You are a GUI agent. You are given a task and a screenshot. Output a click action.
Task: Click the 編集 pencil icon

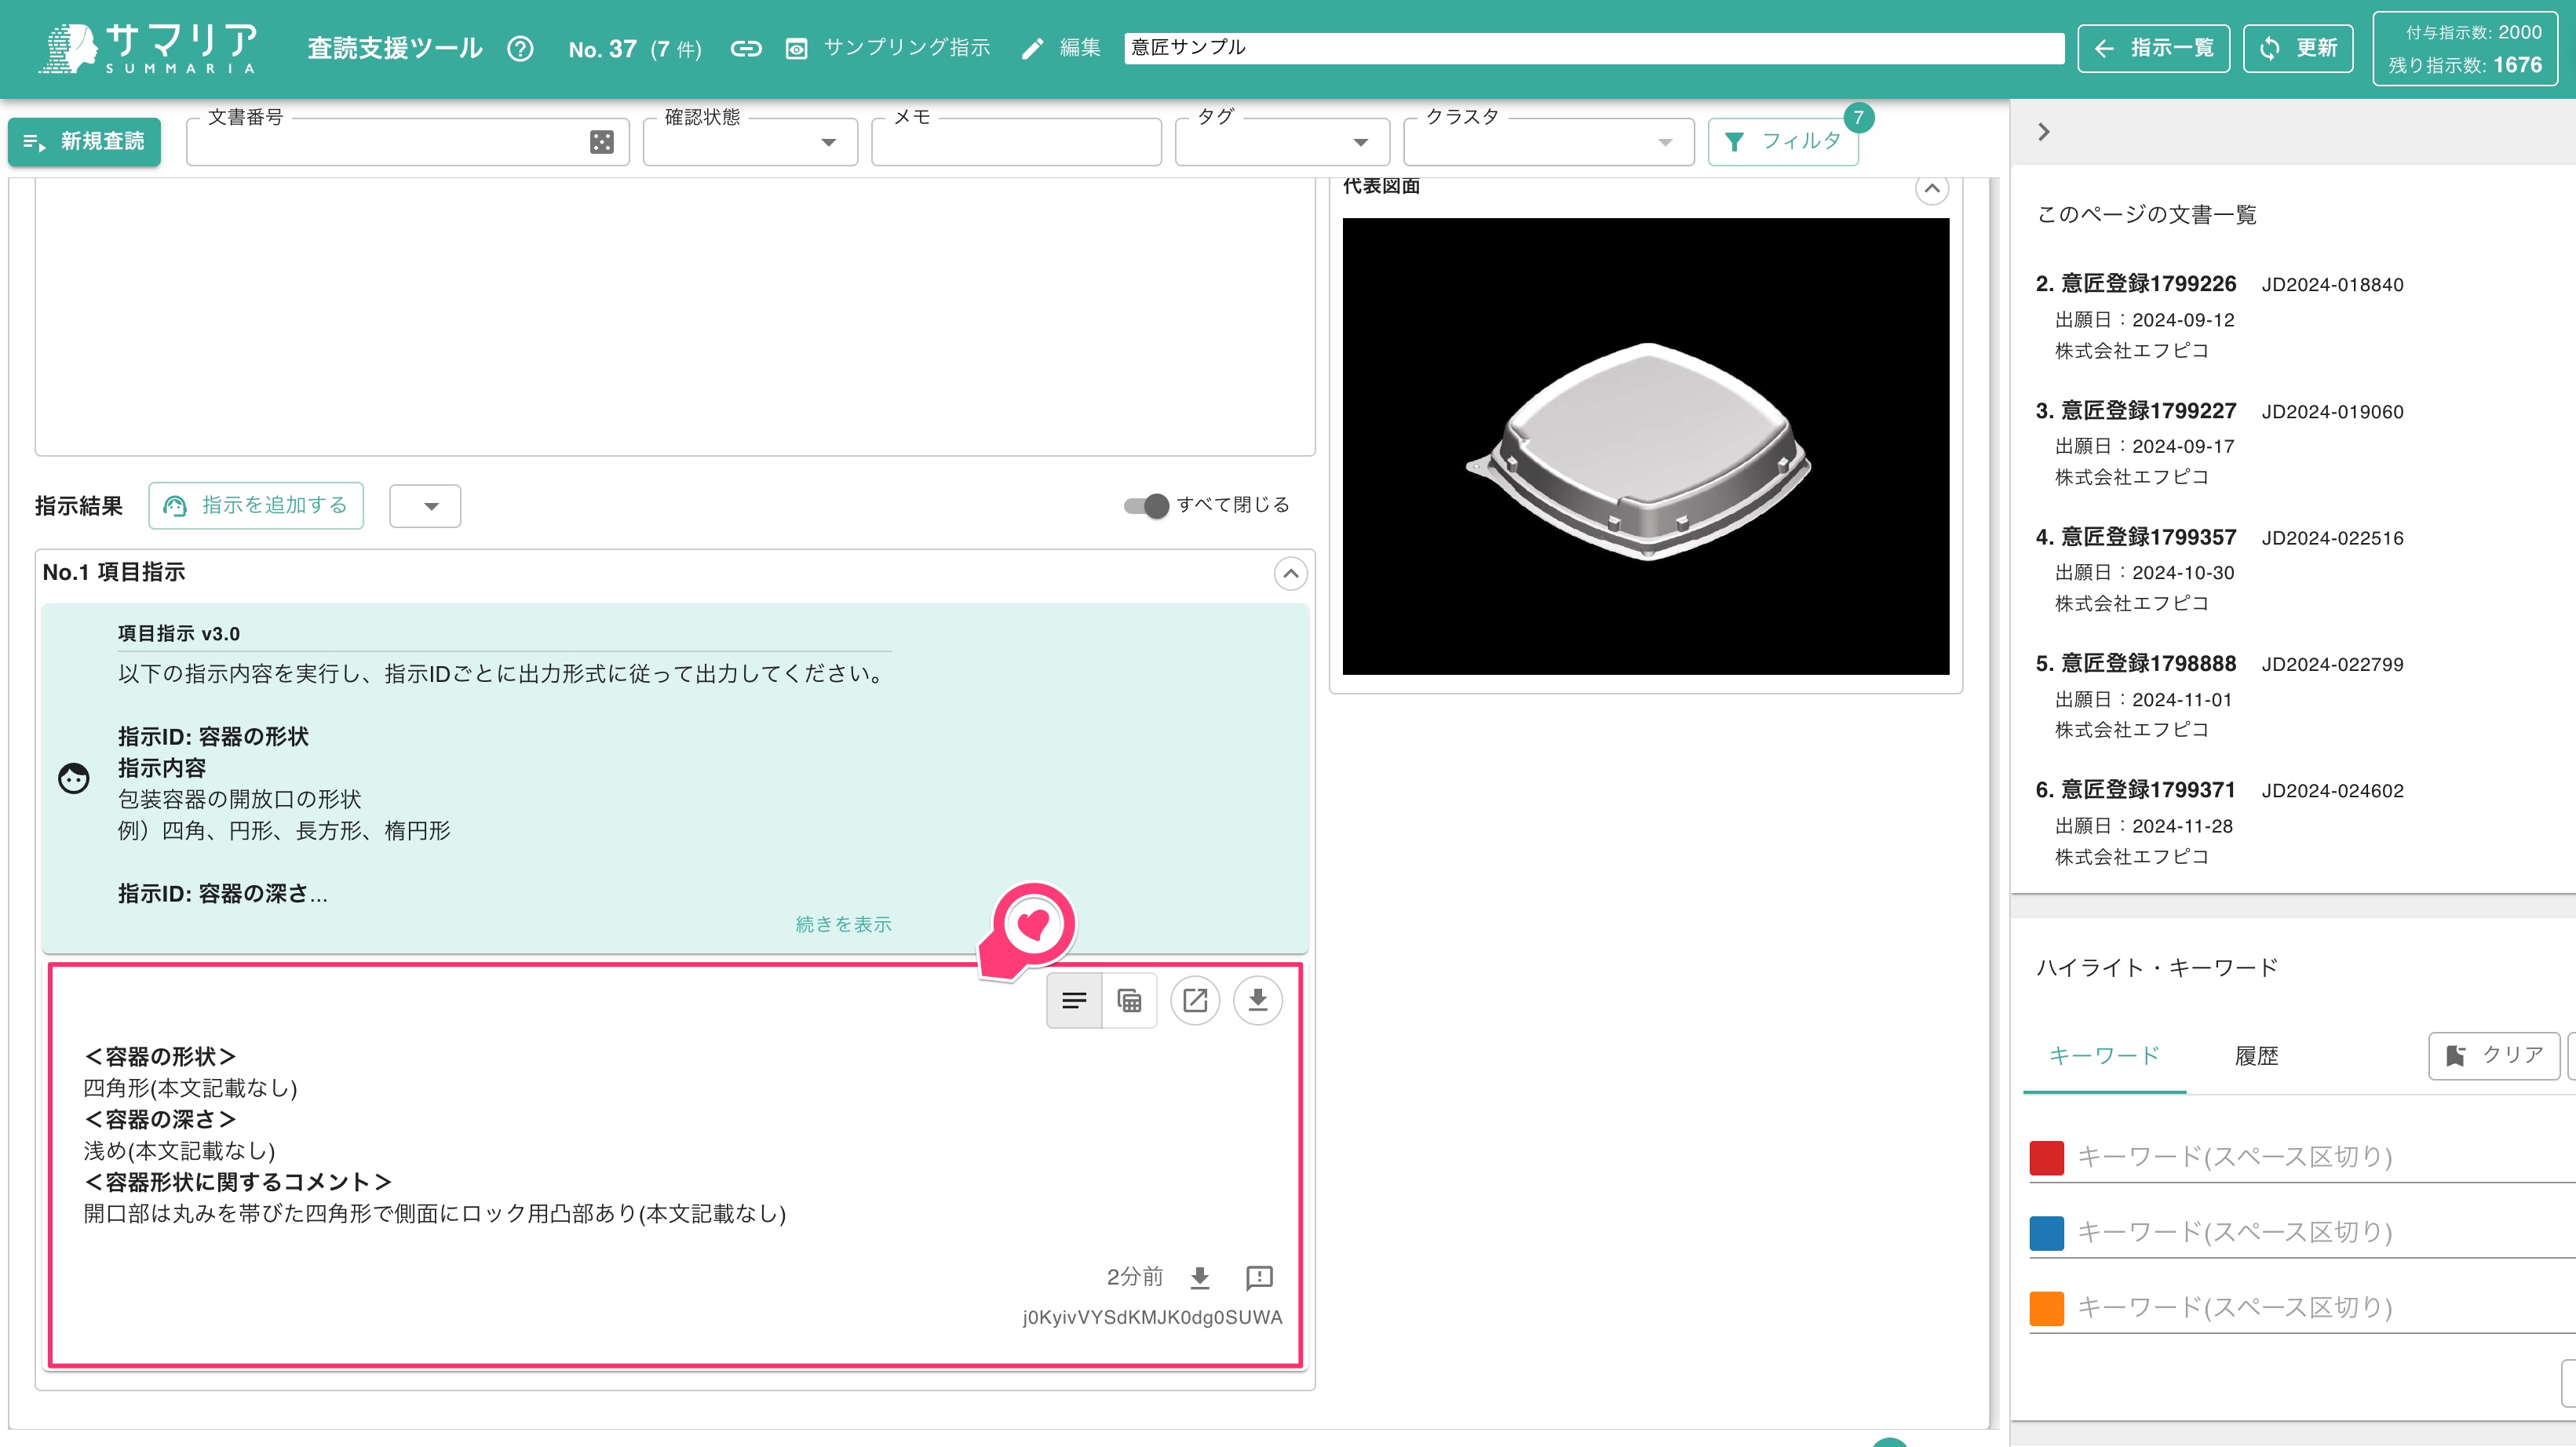[x=1032, y=48]
